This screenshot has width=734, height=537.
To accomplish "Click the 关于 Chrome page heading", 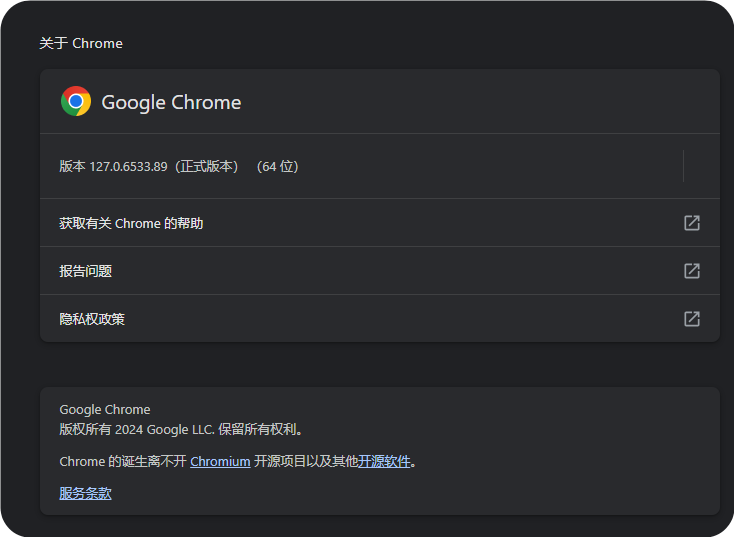I will (81, 44).
